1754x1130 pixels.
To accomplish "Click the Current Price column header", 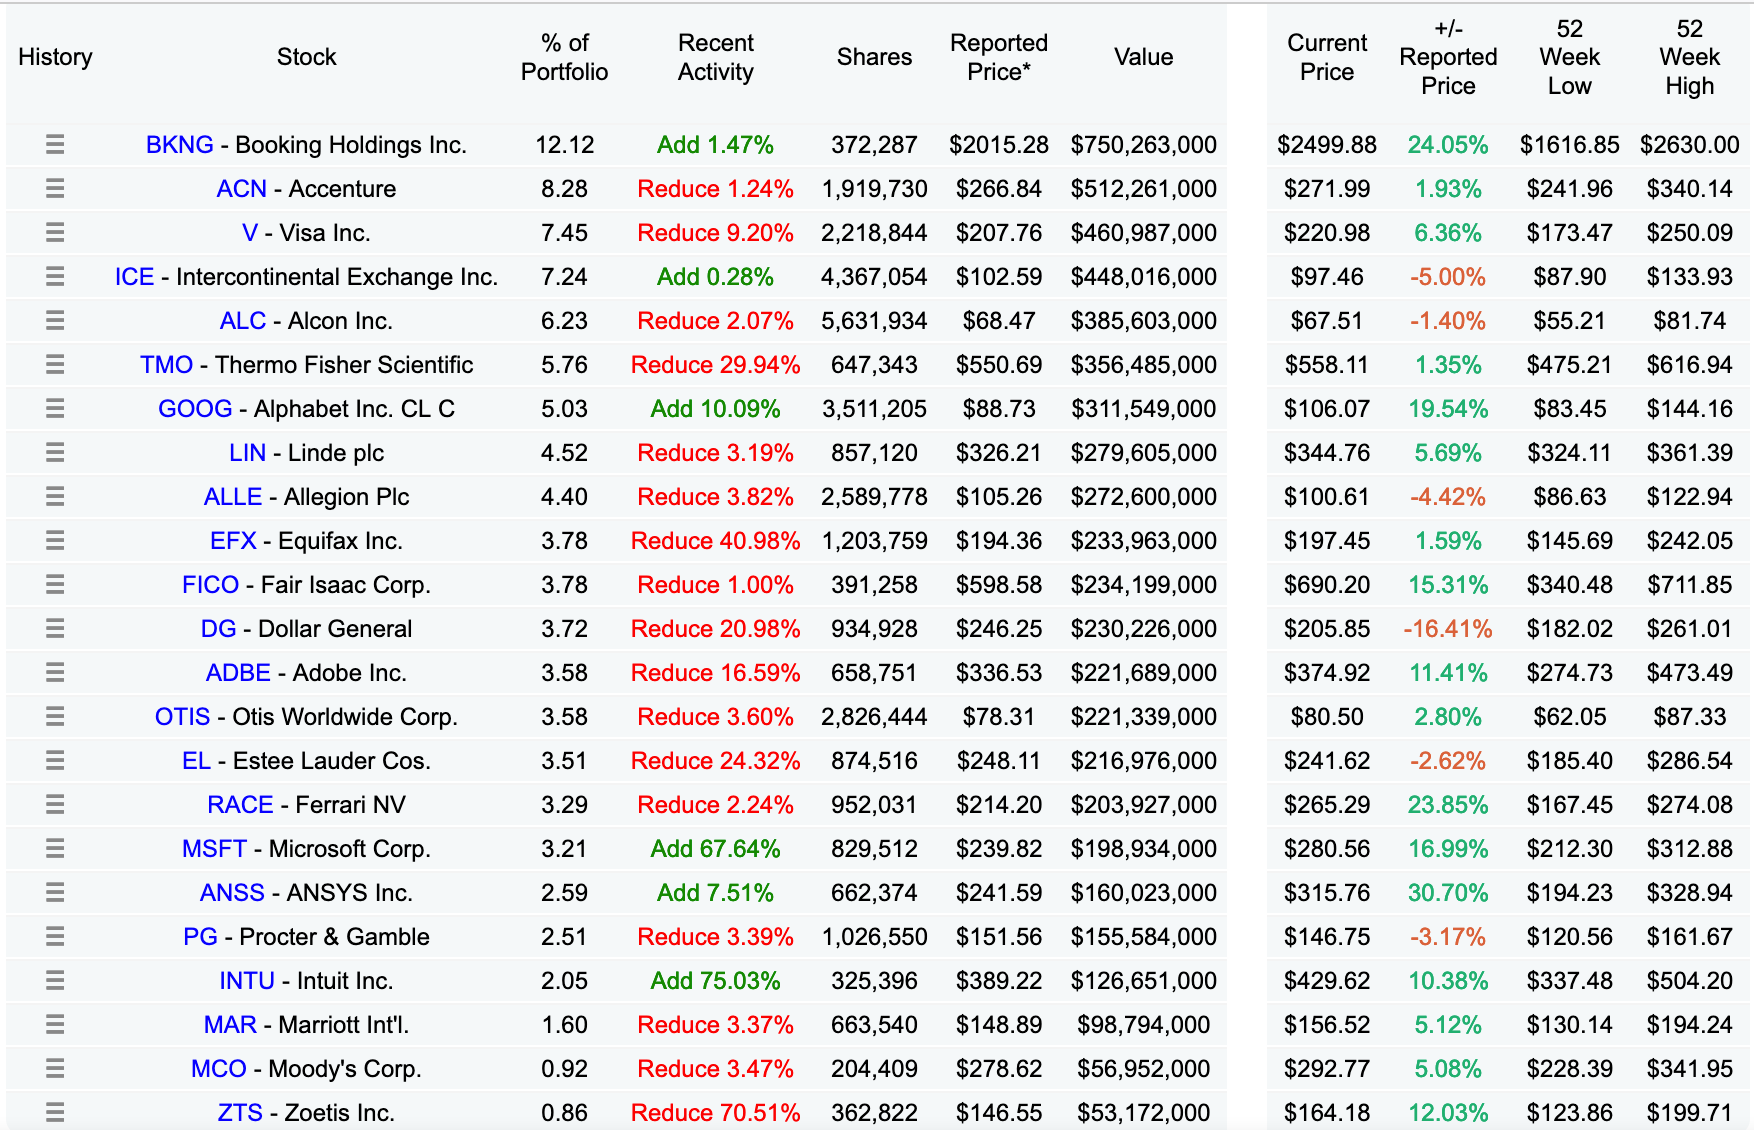I will coord(1327,57).
